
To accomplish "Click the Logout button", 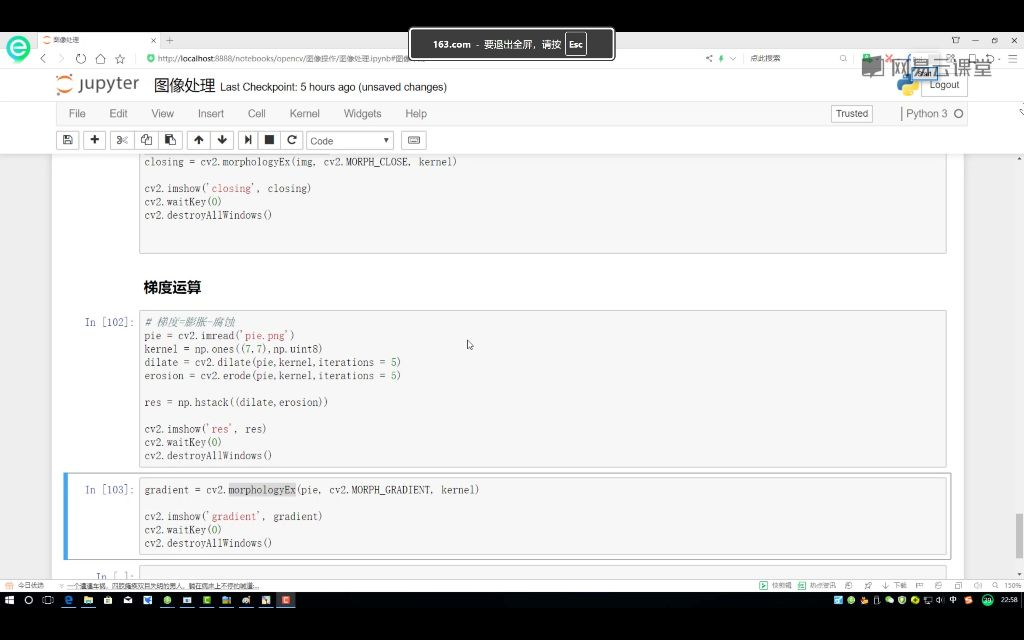I will coord(944,85).
